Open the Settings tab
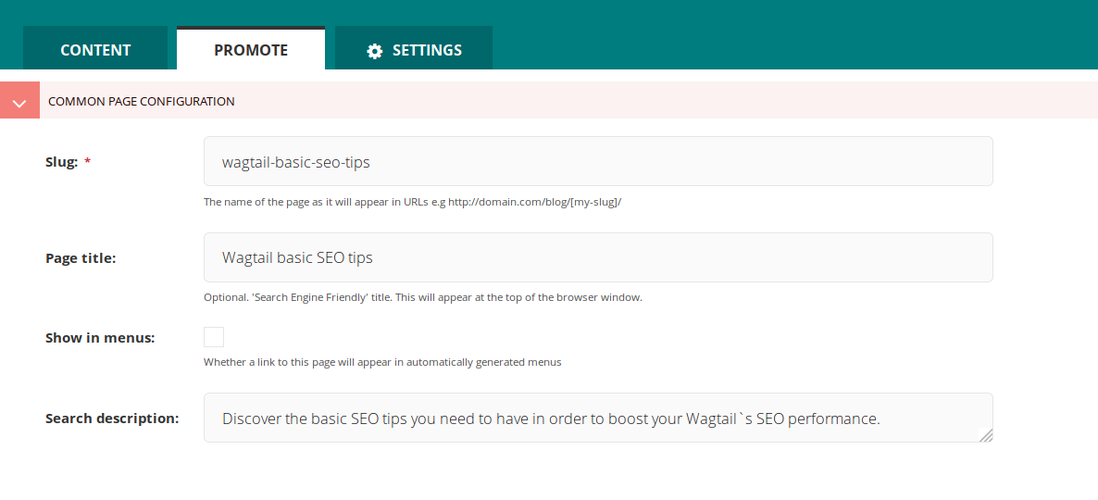This screenshot has width=1098, height=500. pos(413,50)
